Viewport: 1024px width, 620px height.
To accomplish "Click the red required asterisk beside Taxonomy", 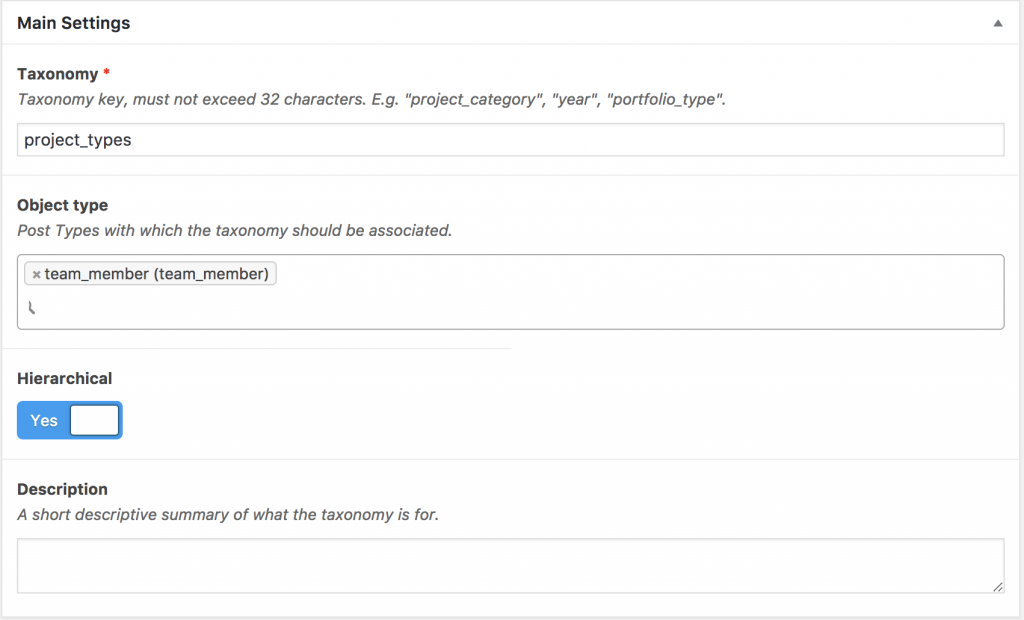I will click(106, 72).
